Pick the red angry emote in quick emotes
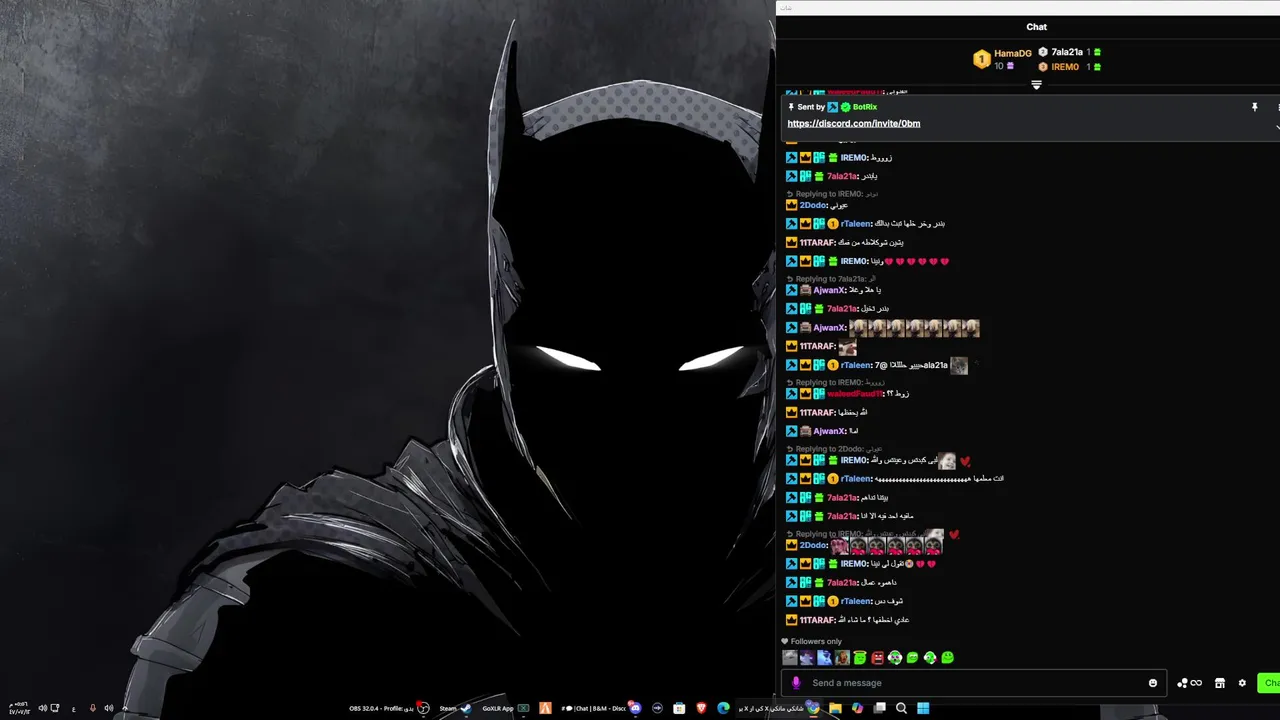The height and width of the screenshot is (720, 1280). pyautogui.click(x=877, y=658)
